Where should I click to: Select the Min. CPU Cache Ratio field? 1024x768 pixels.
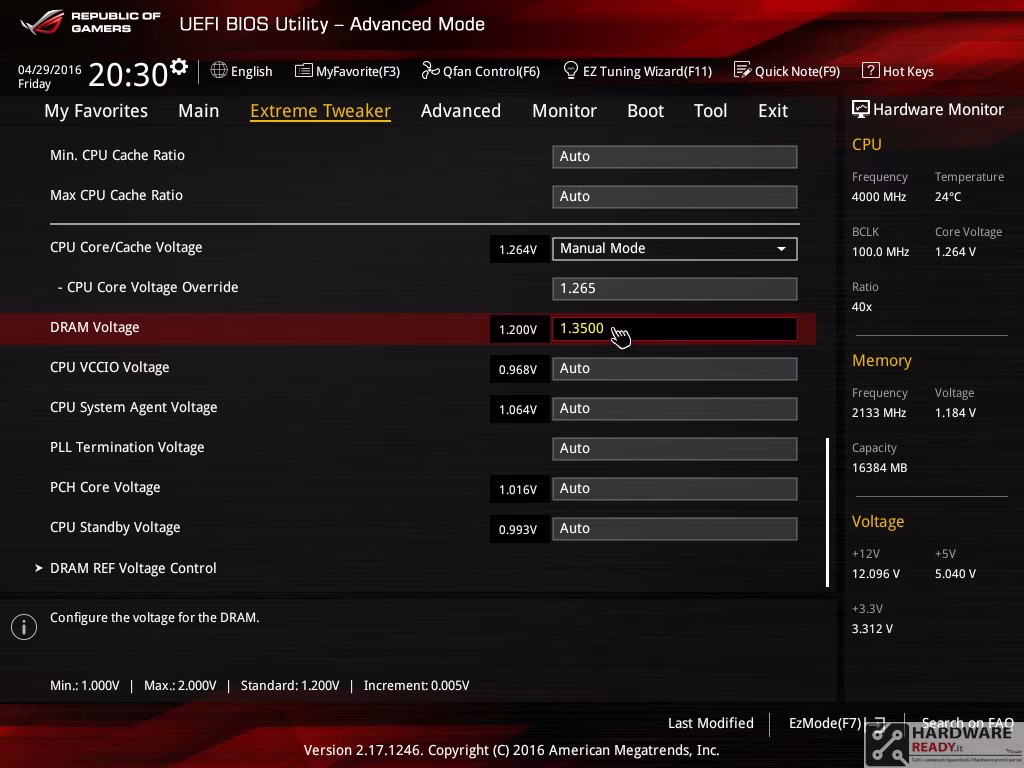point(675,157)
